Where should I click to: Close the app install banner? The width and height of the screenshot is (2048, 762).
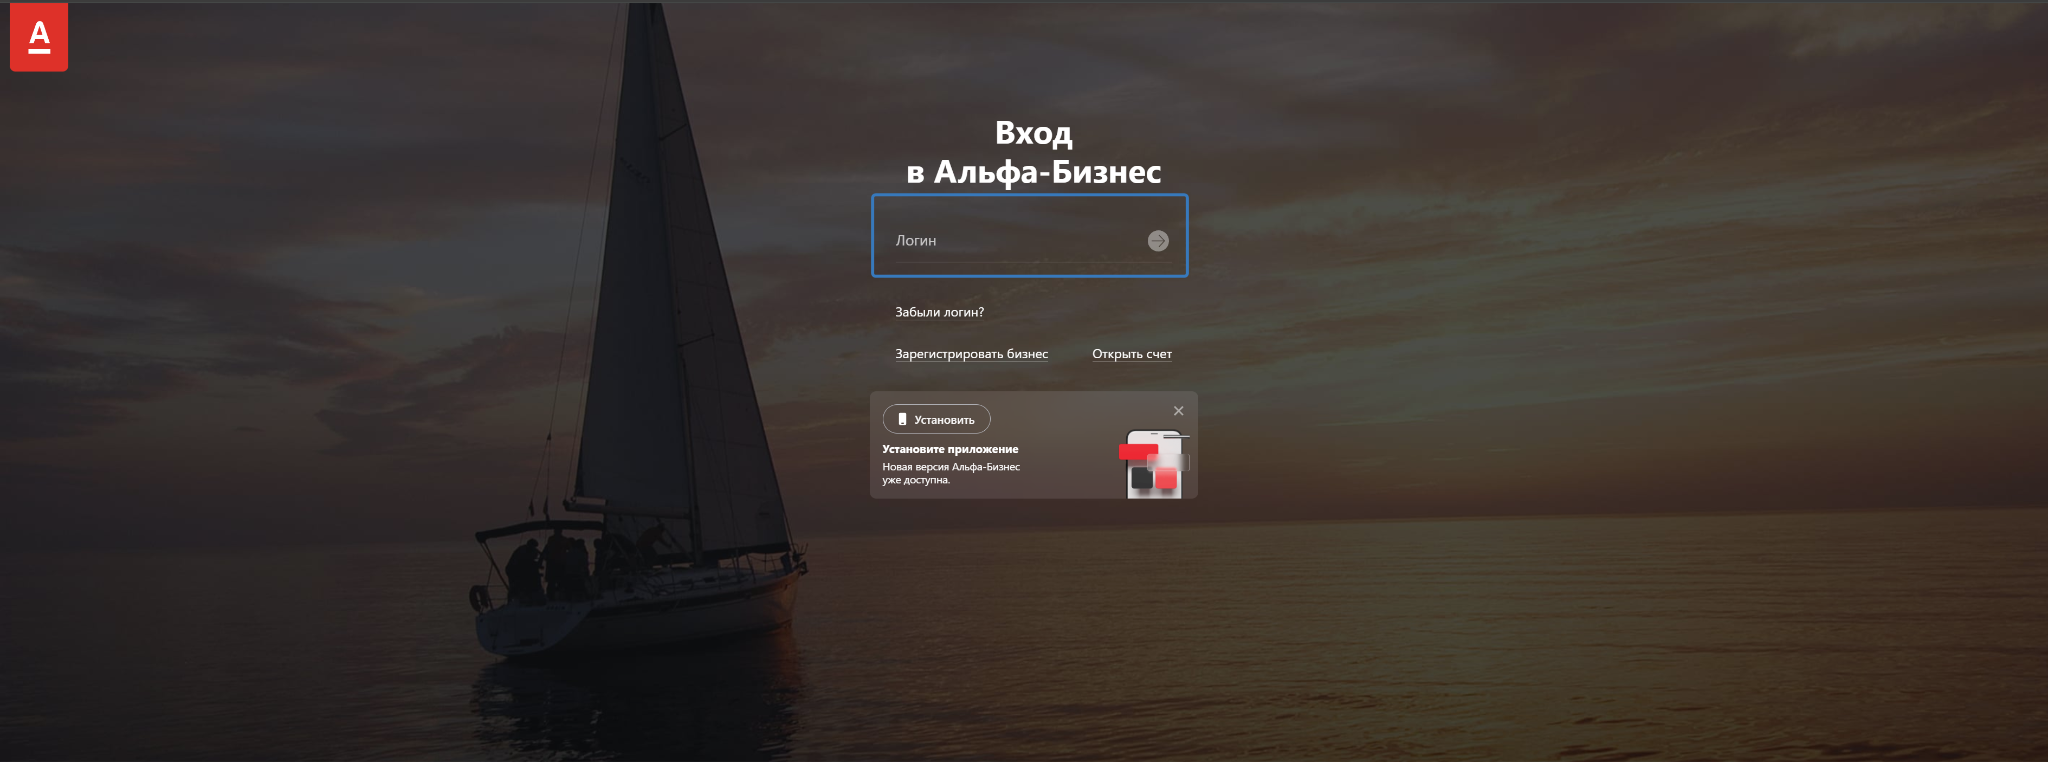(x=1179, y=411)
